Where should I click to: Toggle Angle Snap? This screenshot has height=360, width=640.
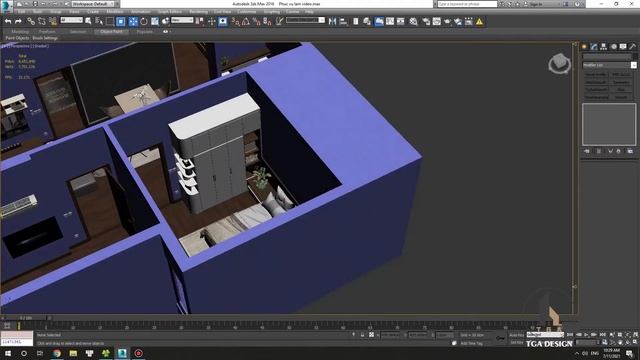(246, 21)
